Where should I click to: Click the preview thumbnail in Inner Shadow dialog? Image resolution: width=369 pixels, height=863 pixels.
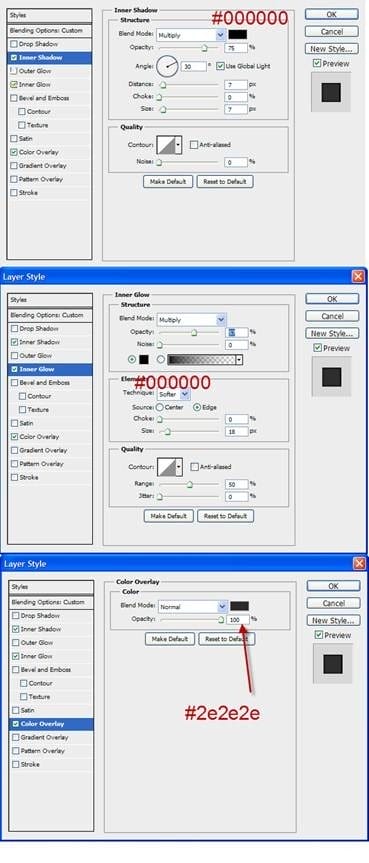(x=331, y=92)
